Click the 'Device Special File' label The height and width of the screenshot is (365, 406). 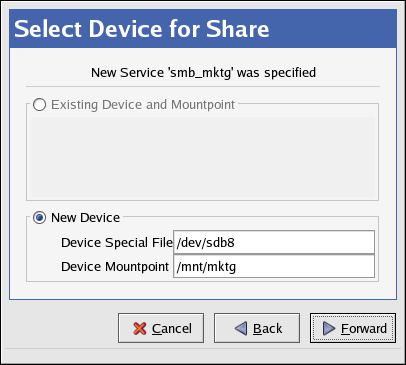click(x=117, y=242)
